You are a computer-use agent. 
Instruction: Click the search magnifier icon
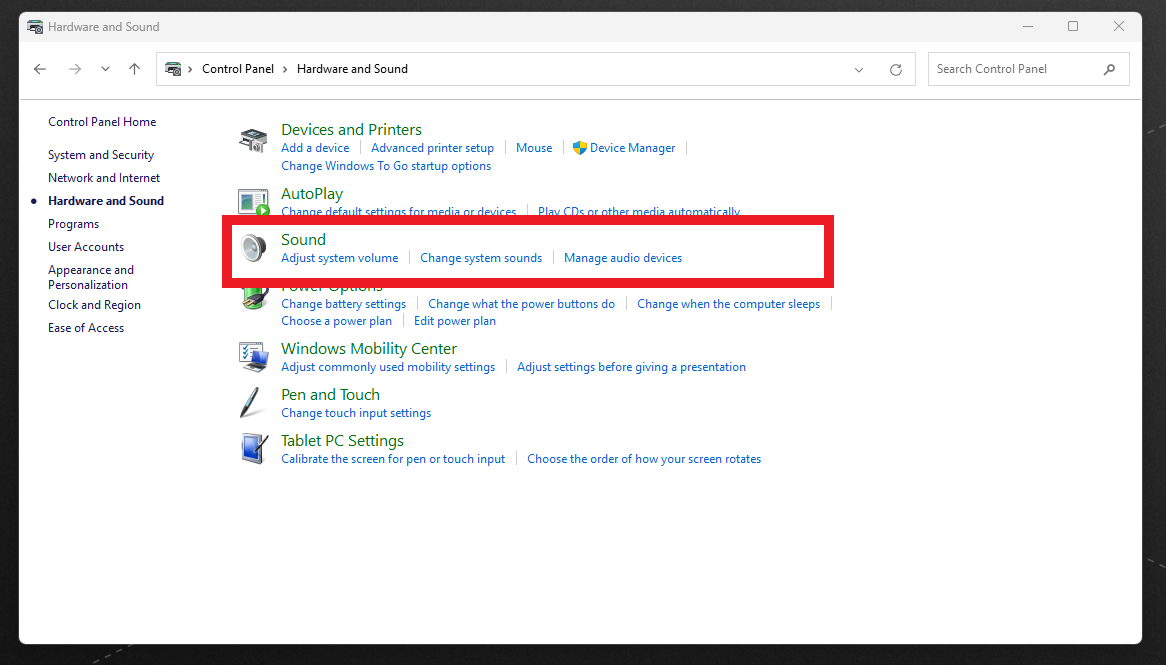point(1109,69)
